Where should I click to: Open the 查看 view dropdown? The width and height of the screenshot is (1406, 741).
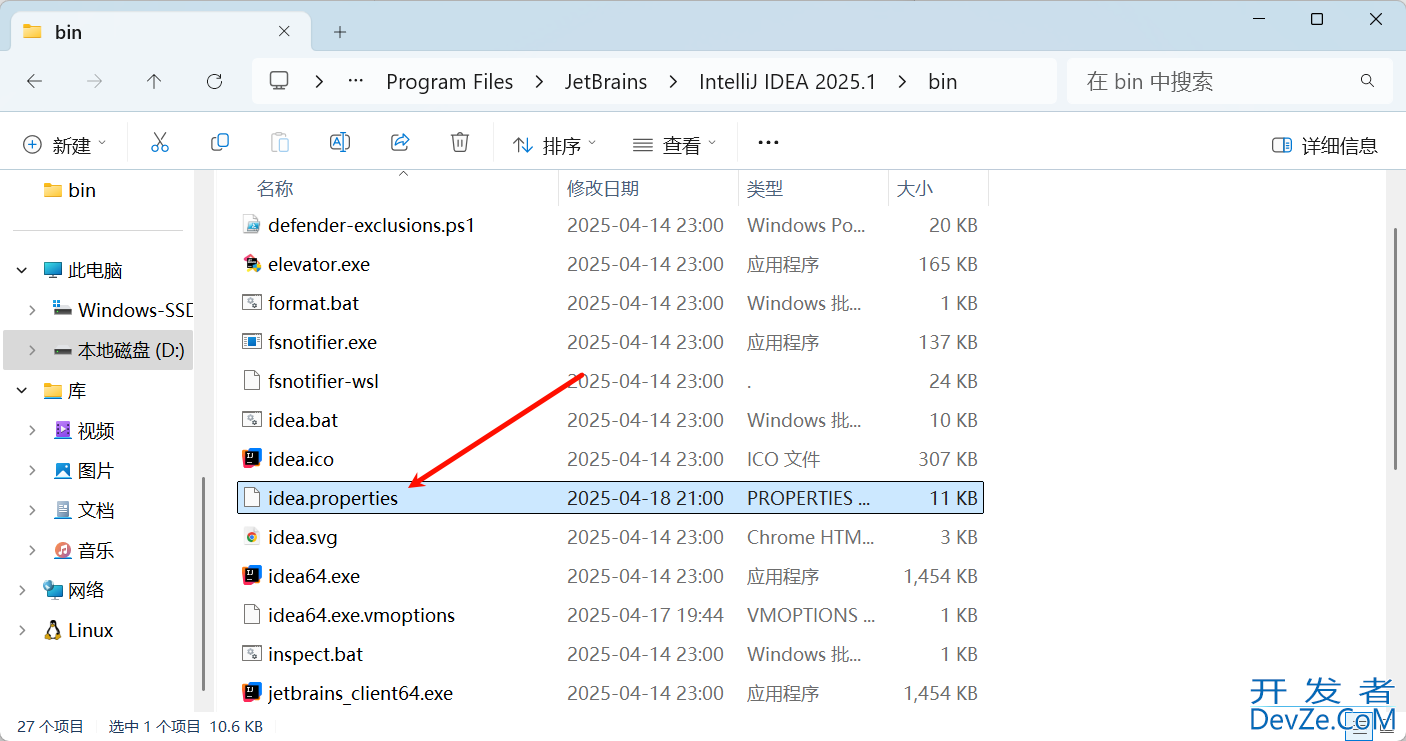[x=675, y=145]
